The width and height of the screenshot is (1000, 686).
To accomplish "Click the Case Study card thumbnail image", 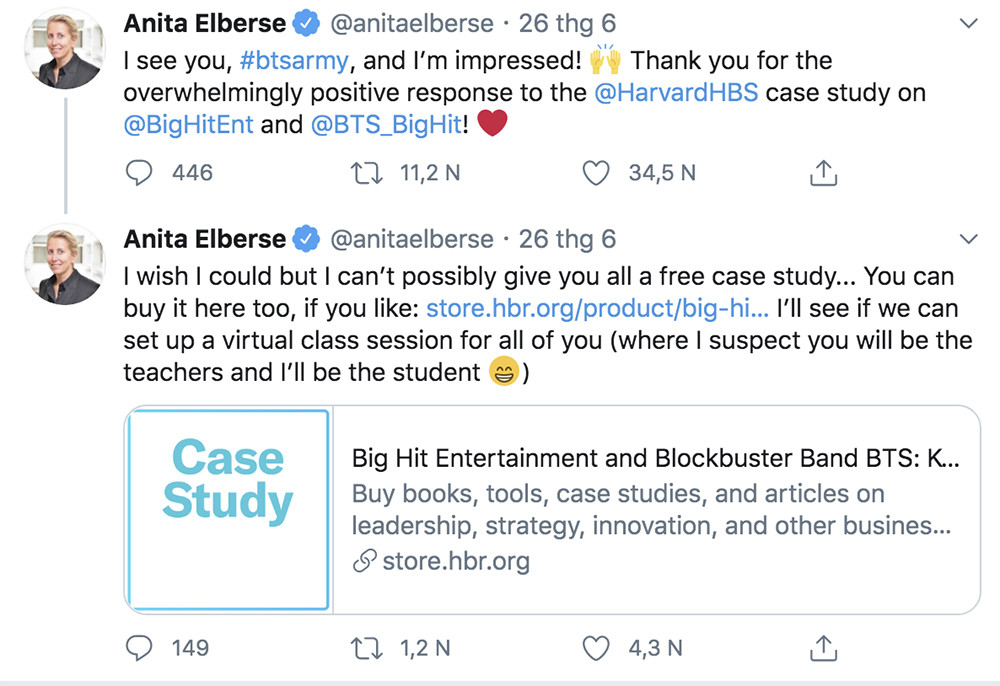I will point(229,508).
